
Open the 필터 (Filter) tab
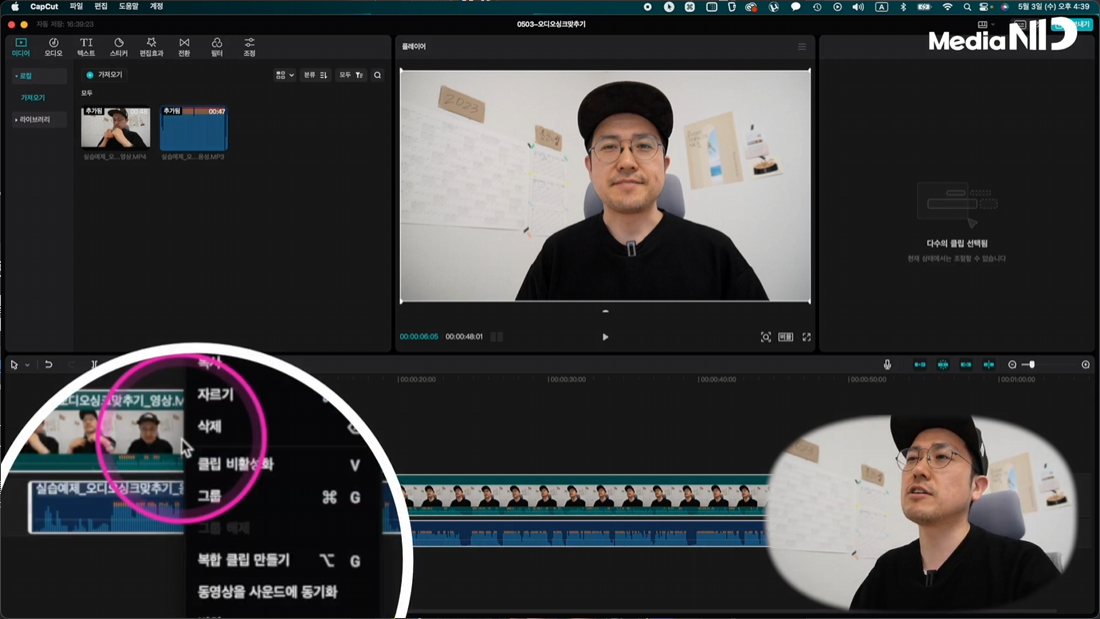click(x=217, y=47)
